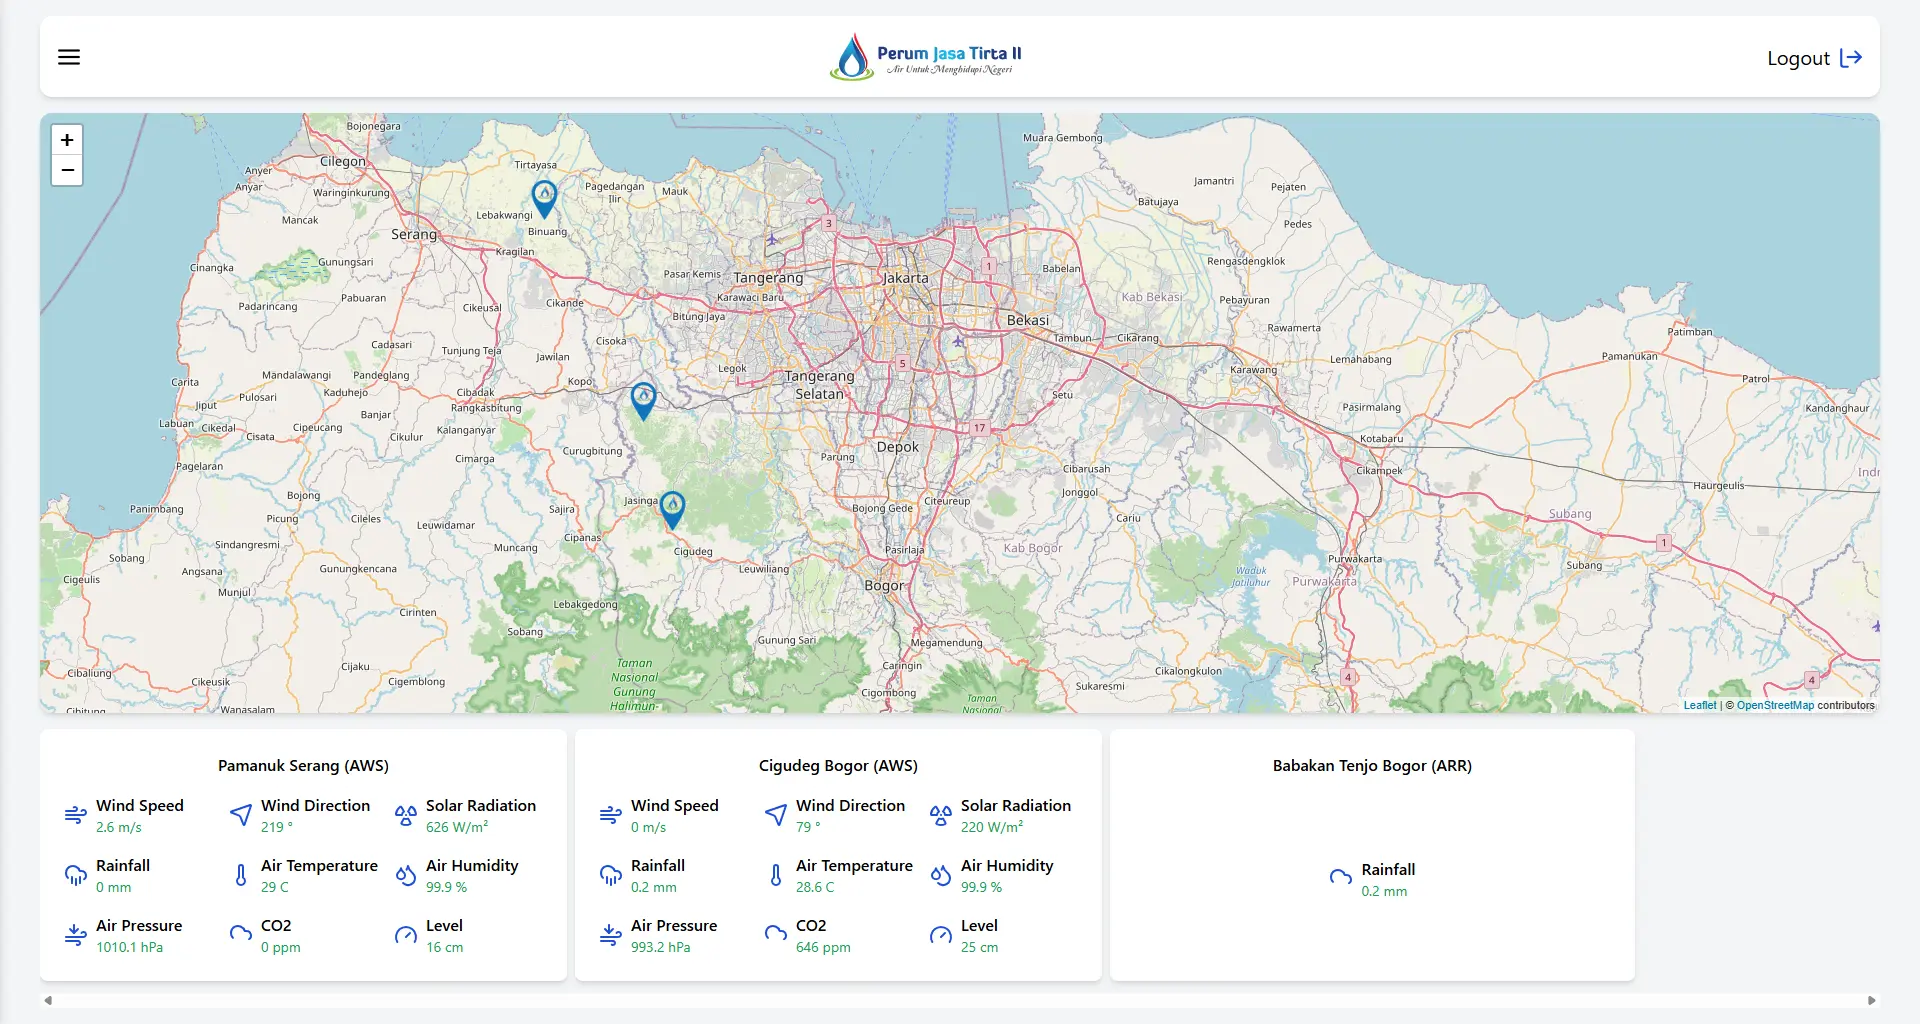
Task: Click Pamanuk Serang Wind Speed icon
Action: pyautogui.click(x=75, y=815)
